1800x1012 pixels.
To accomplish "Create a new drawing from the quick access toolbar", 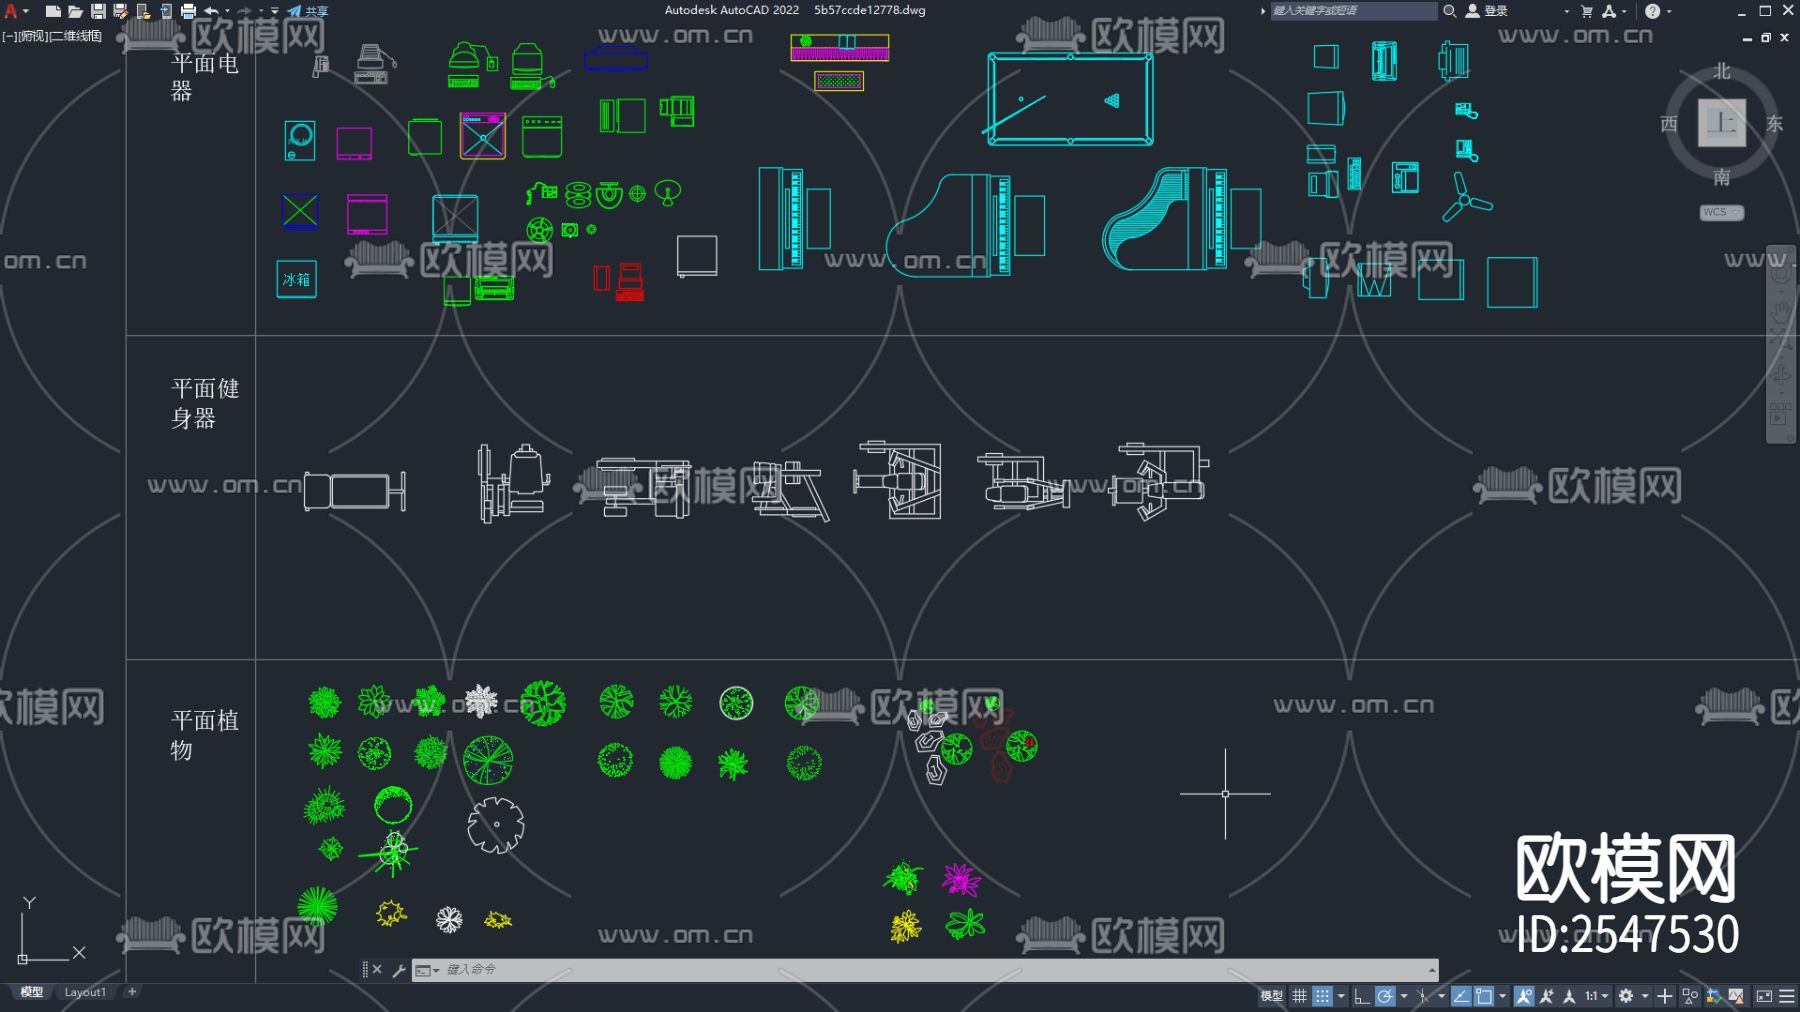I will tap(53, 11).
